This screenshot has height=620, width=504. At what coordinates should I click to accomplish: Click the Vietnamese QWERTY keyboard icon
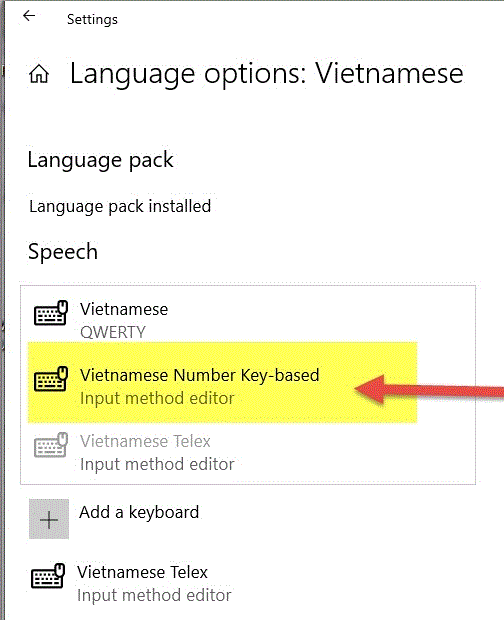pyautogui.click(x=51, y=313)
